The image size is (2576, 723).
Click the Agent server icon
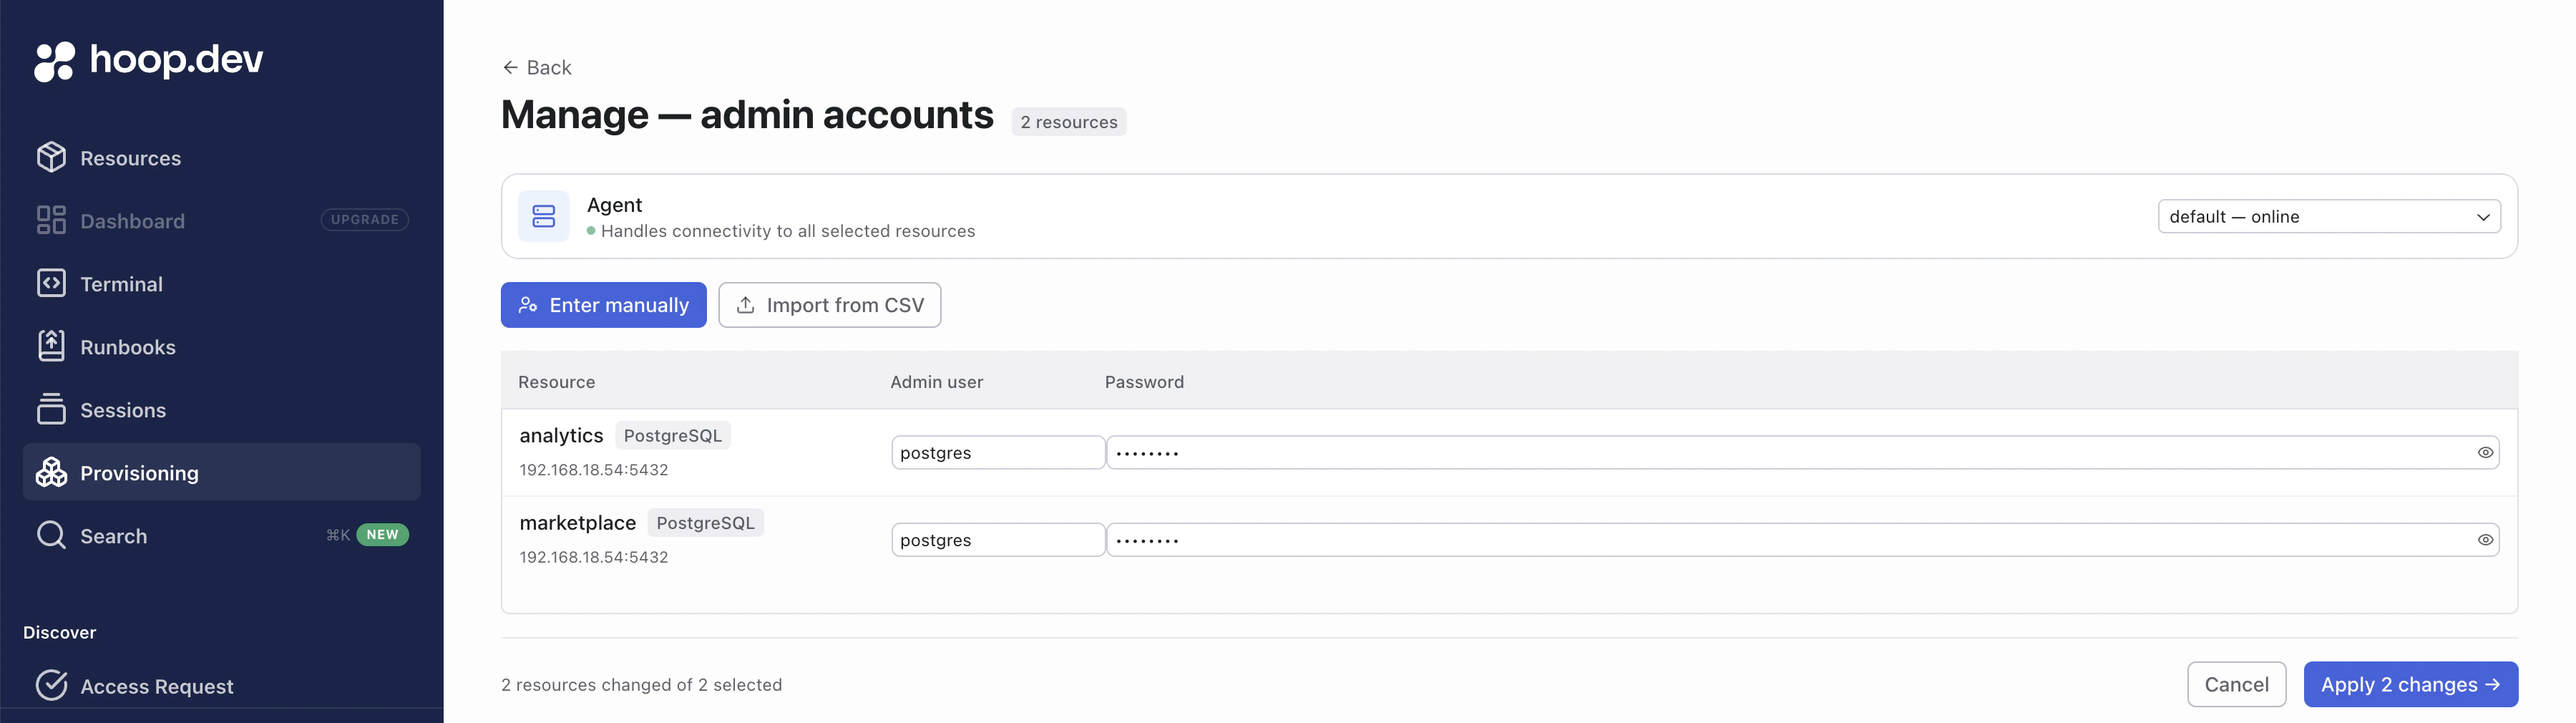tap(544, 216)
